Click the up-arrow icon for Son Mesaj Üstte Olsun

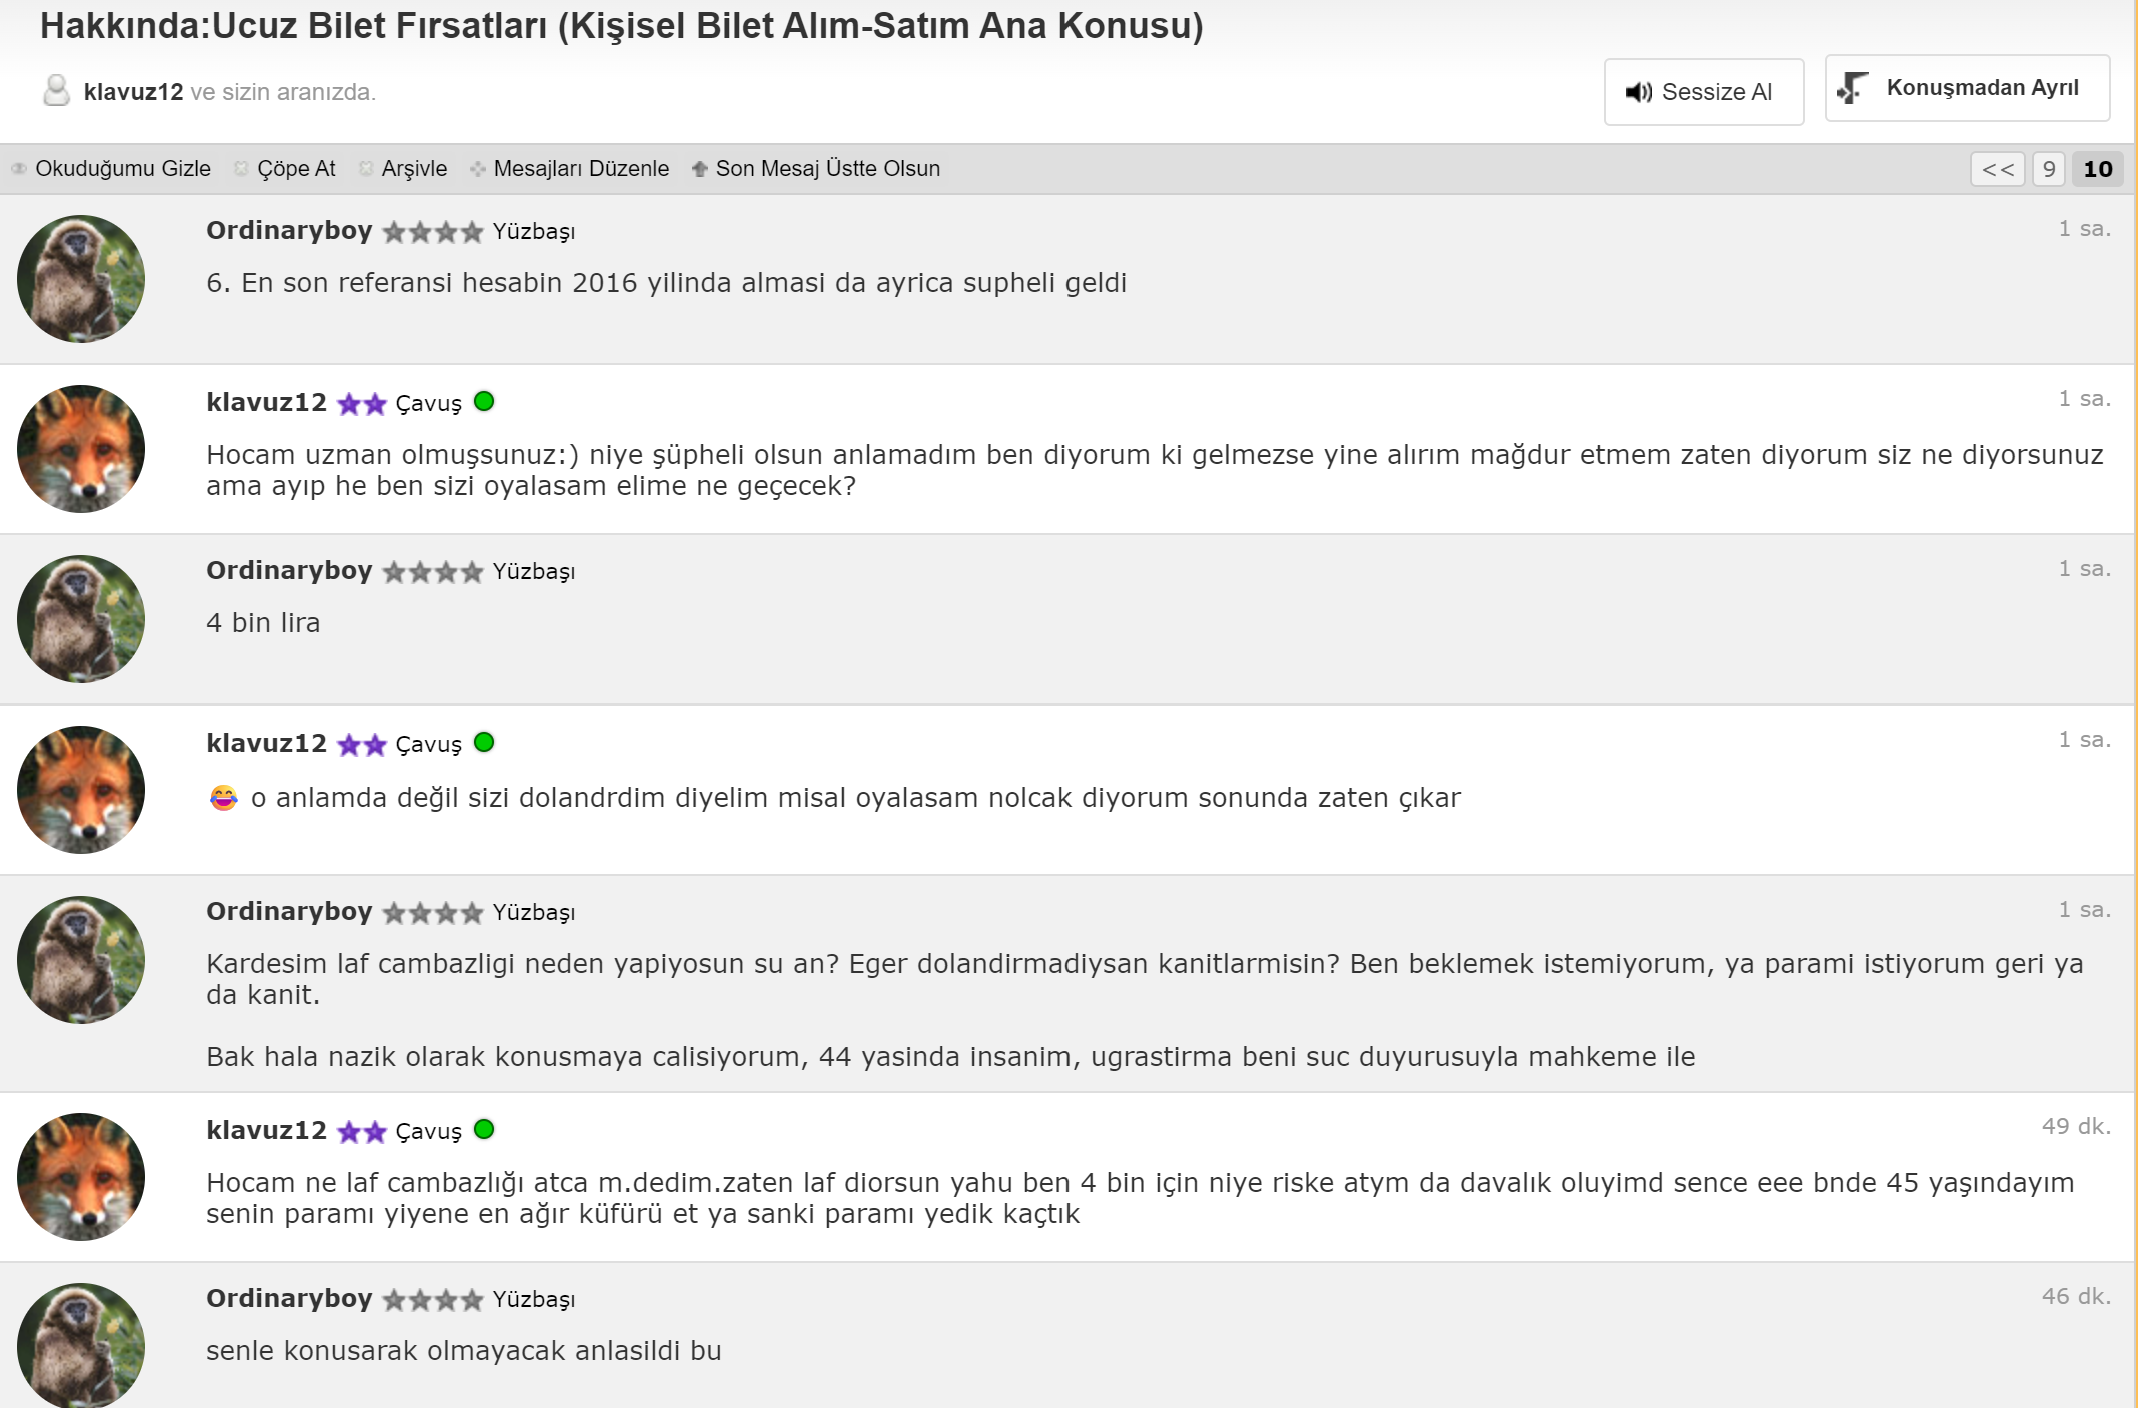(x=700, y=169)
